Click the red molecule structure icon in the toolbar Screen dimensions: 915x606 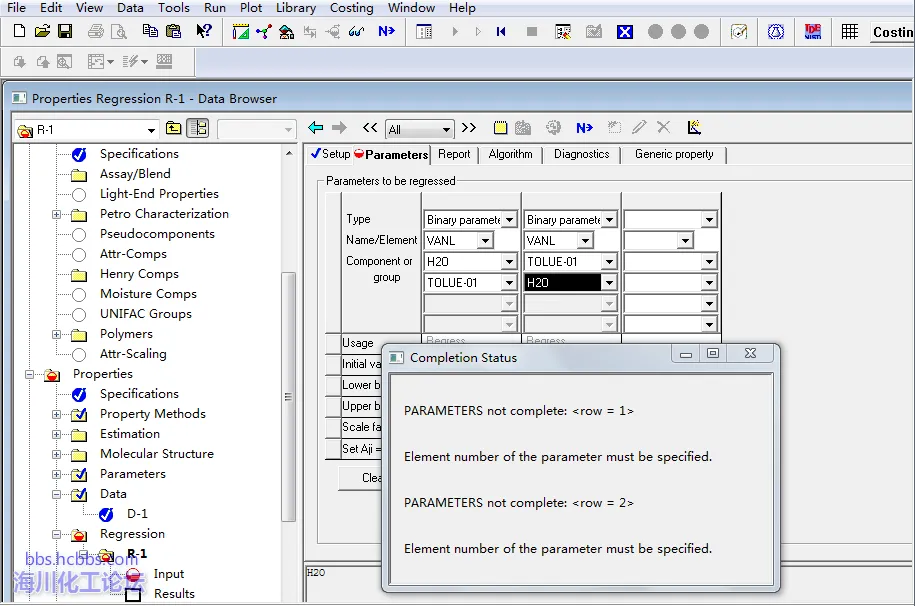coord(263,32)
